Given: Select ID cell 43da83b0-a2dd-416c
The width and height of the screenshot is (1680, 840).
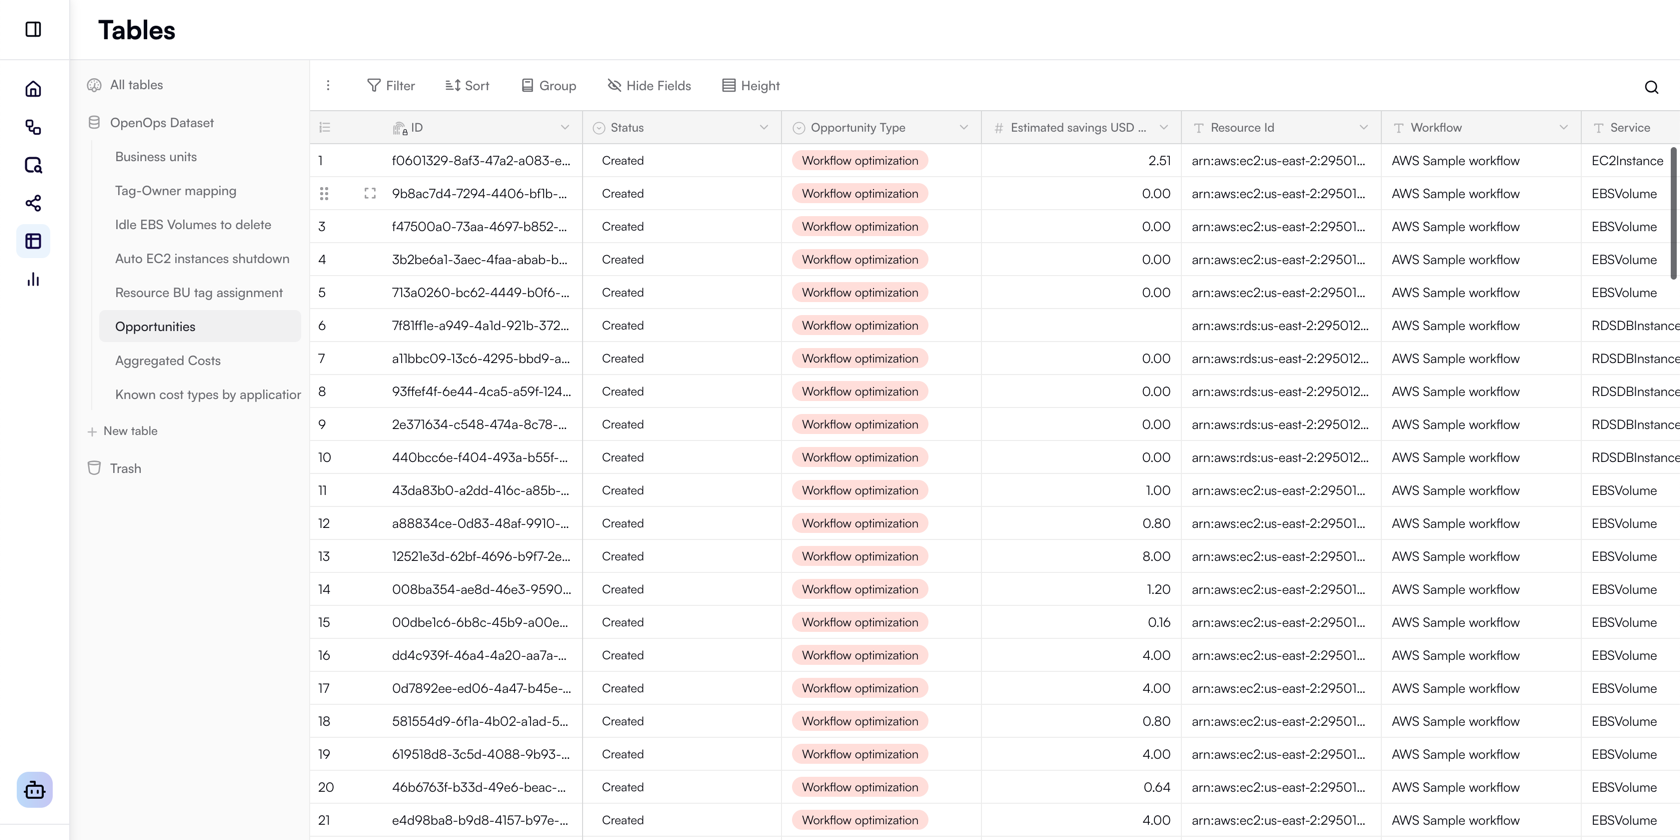Looking at the screenshot, I should [480, 490].
